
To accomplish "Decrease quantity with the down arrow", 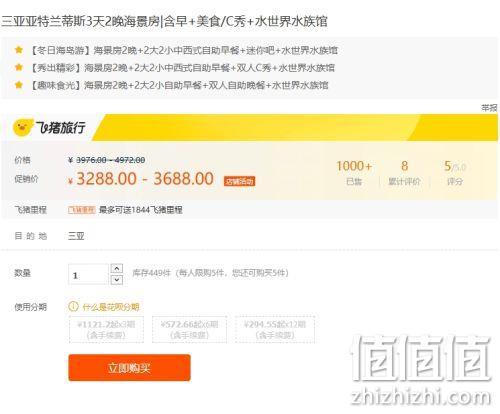I will [x=116, y=280].
